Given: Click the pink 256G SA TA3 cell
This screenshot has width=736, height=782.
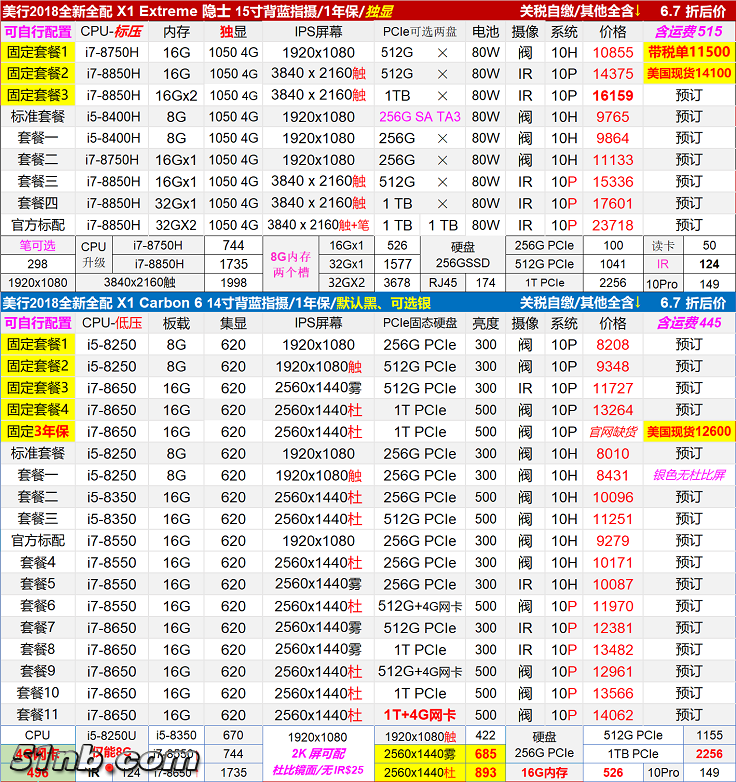Looking at the screenshot, I should [x=420, y=117].
